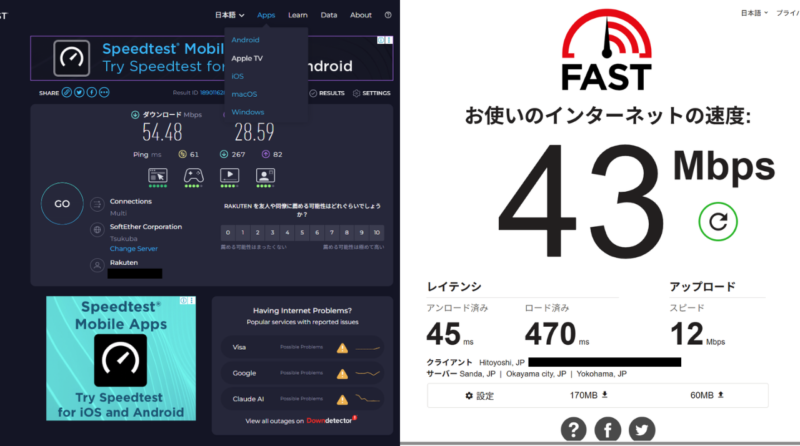Click the video conferencing experience icon

click(265, 177)
